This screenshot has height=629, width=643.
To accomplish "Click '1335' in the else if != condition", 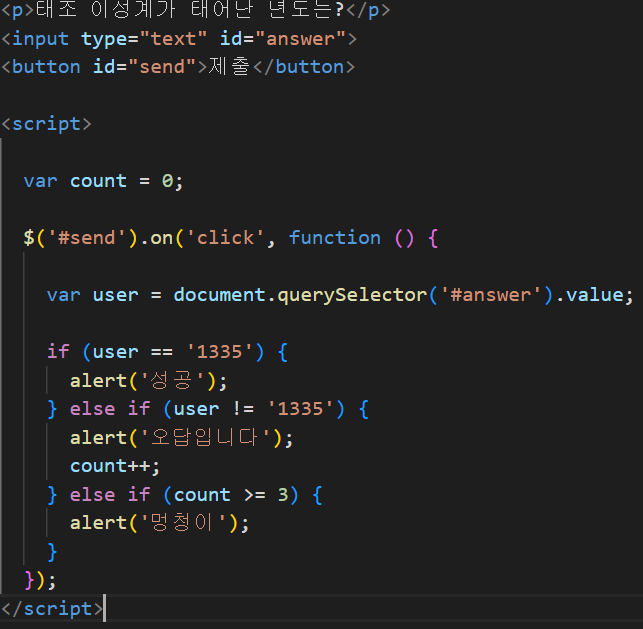I will [301, 409].
